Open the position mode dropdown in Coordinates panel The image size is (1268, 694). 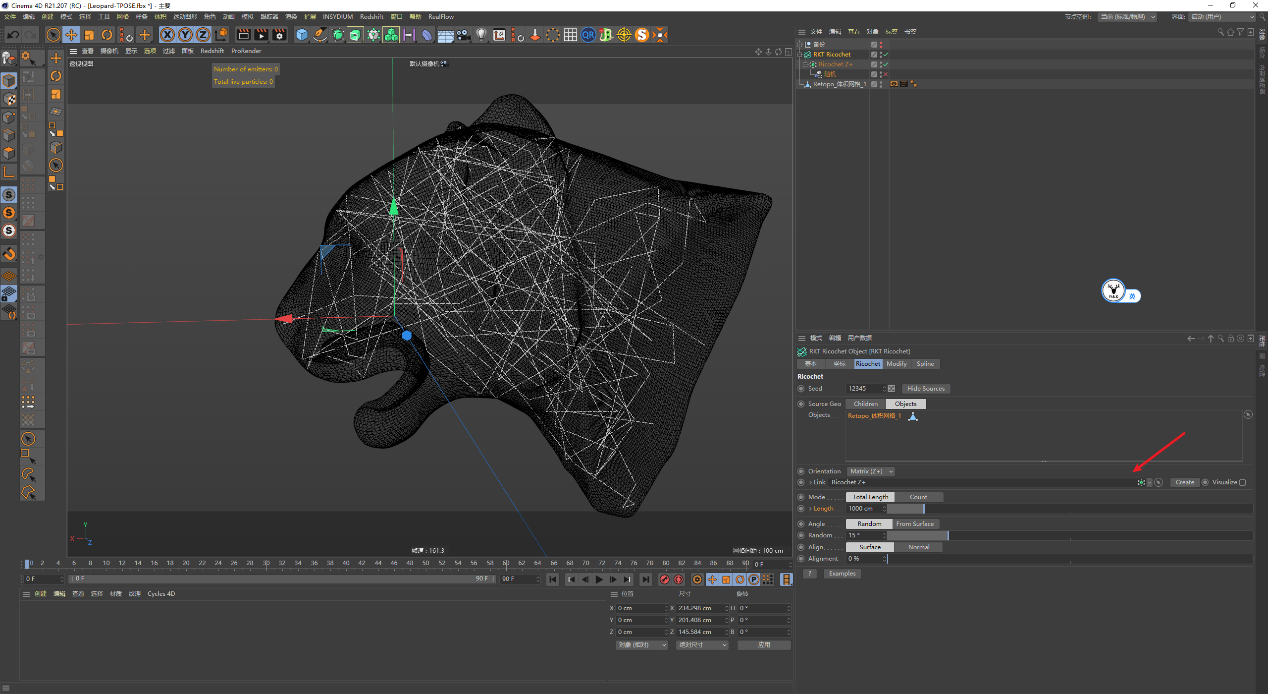coord(642,645)
